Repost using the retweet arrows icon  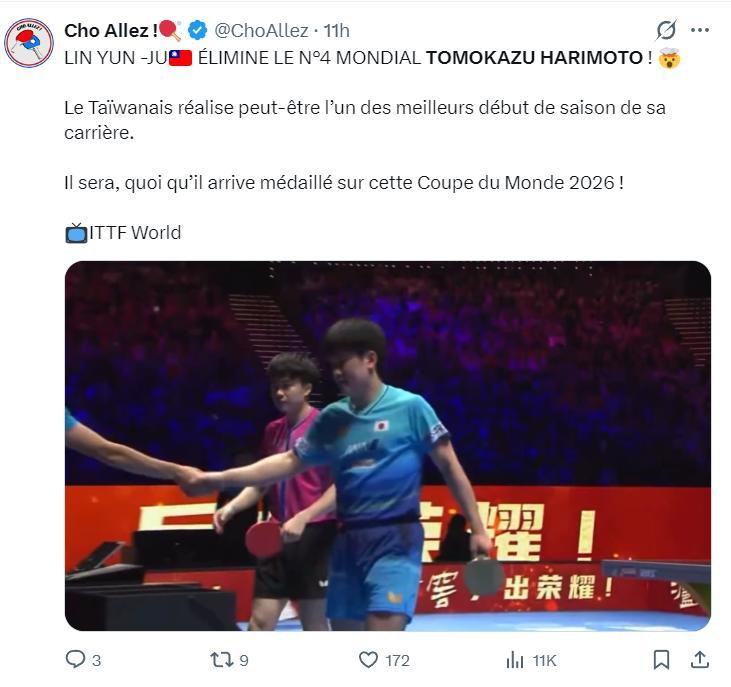[x=221, y=660]
